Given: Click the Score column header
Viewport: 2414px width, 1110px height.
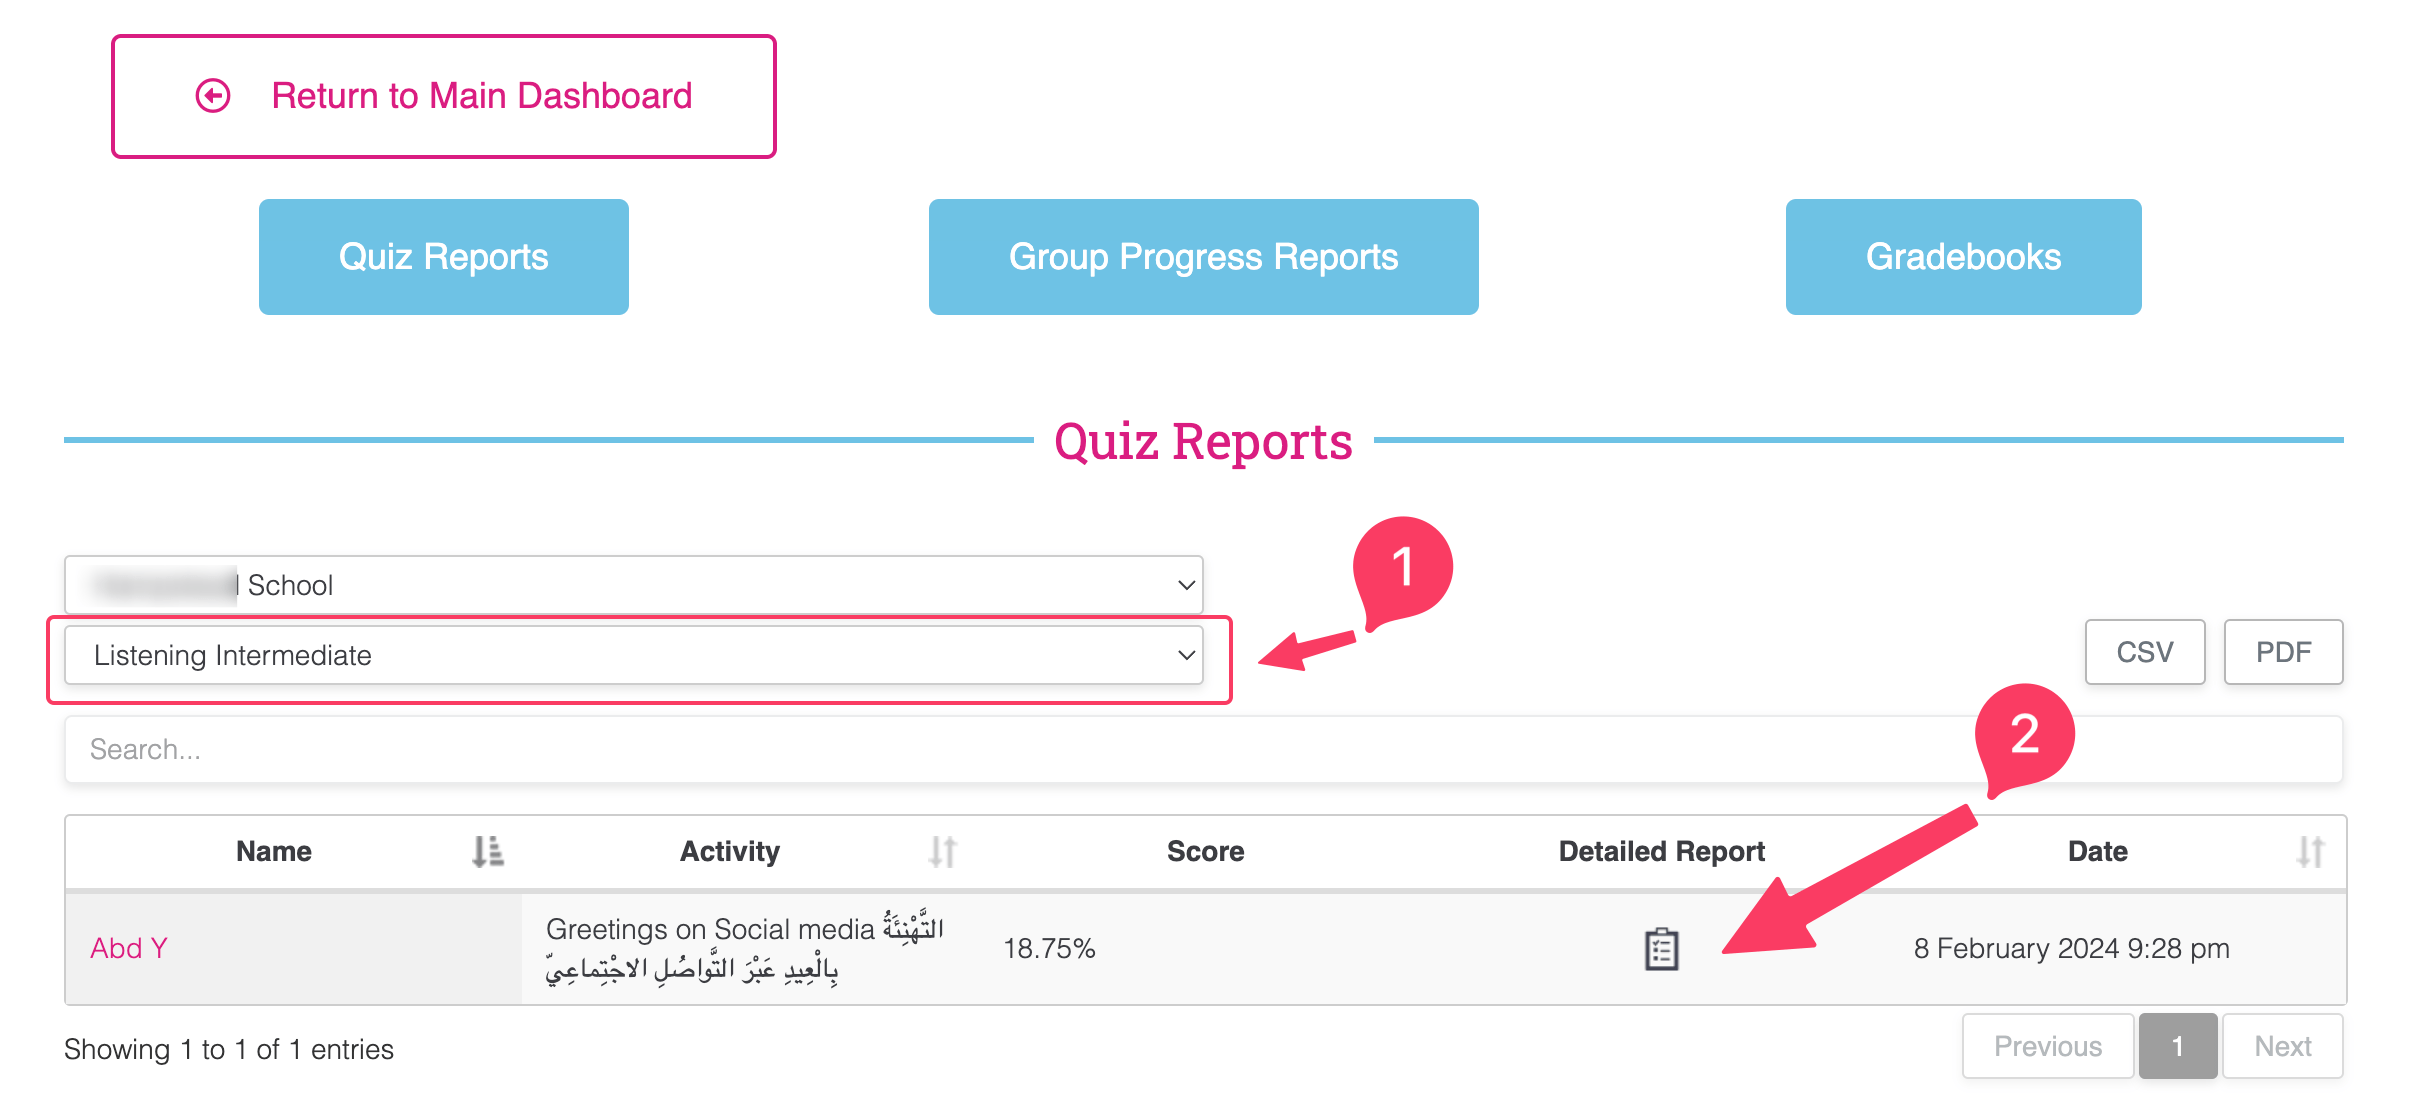Looking at the screenshot, I should [x=1205, y=851].
